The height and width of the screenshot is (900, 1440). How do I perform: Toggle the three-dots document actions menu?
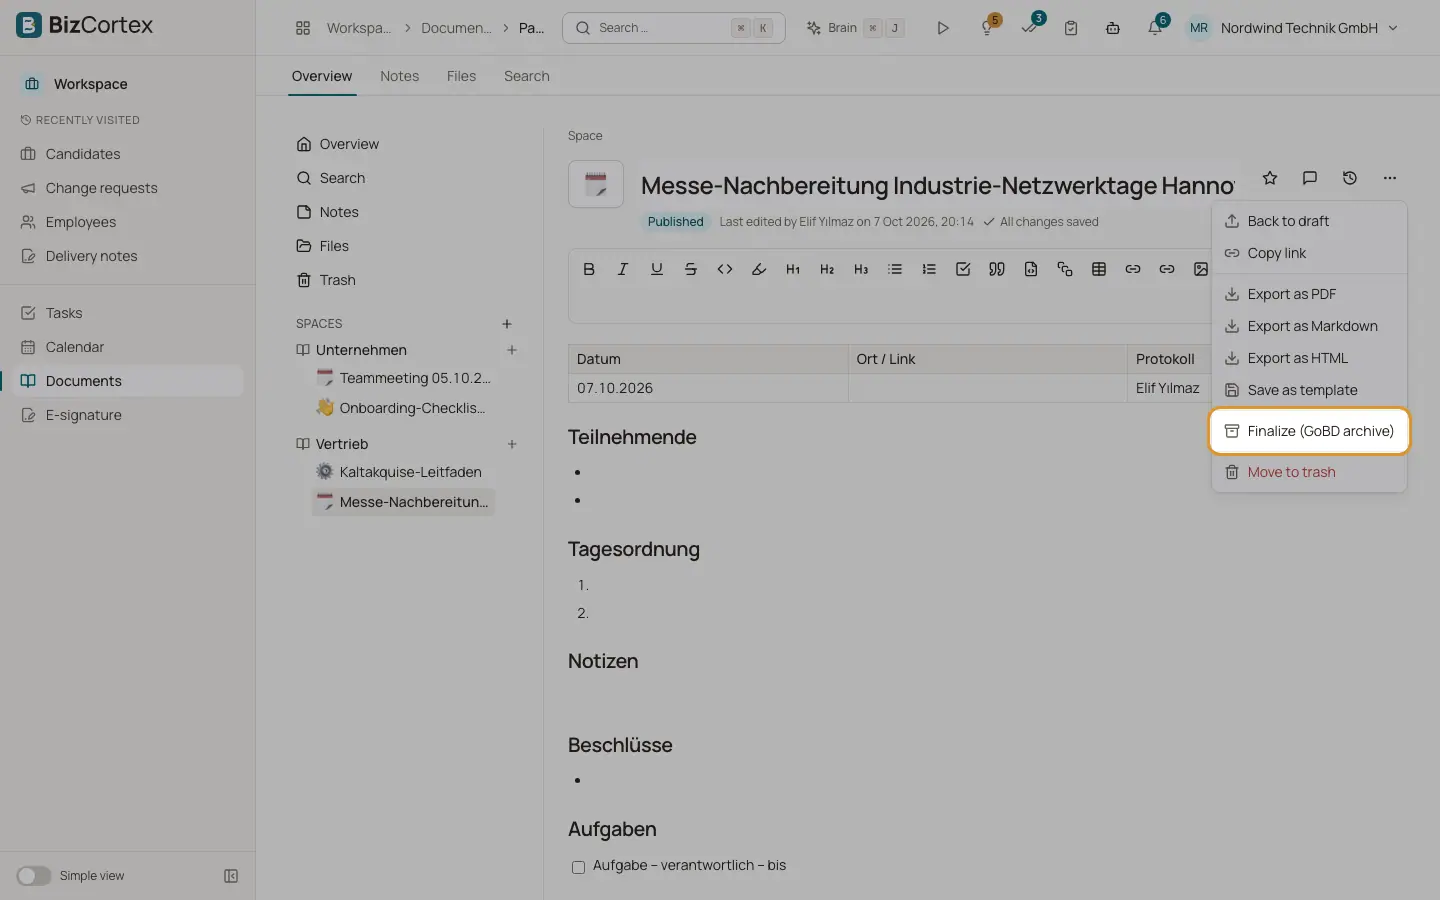[x=1390, y=178]
